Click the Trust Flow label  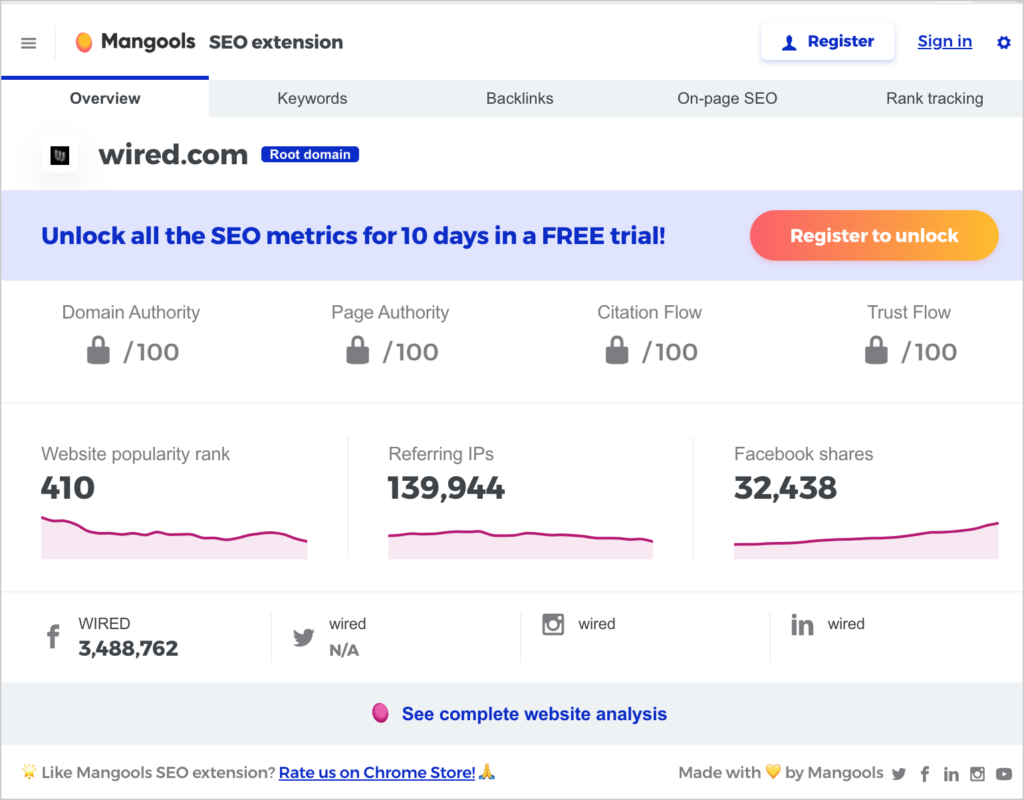point(908,312)
